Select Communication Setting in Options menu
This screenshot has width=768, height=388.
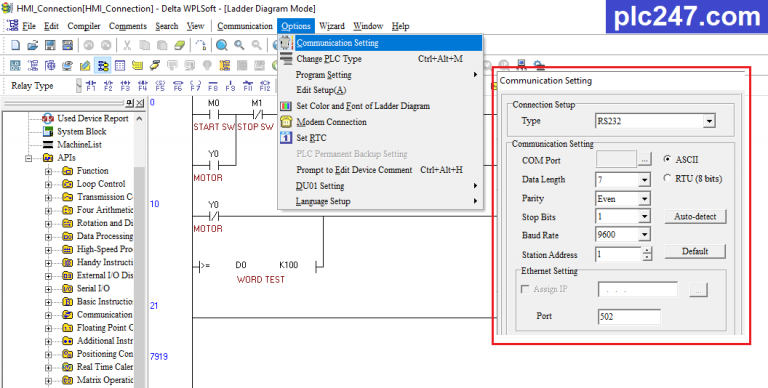tap(380, 43)
